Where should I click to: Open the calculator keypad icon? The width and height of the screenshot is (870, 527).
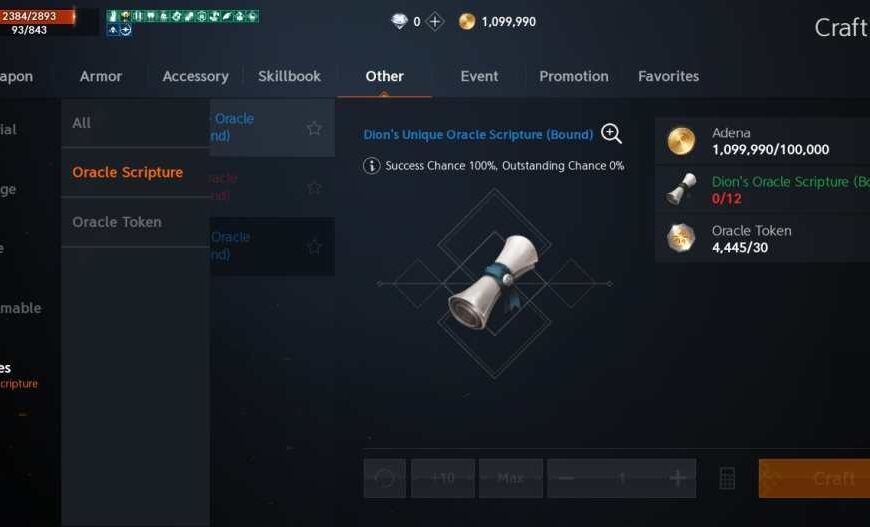727,478
